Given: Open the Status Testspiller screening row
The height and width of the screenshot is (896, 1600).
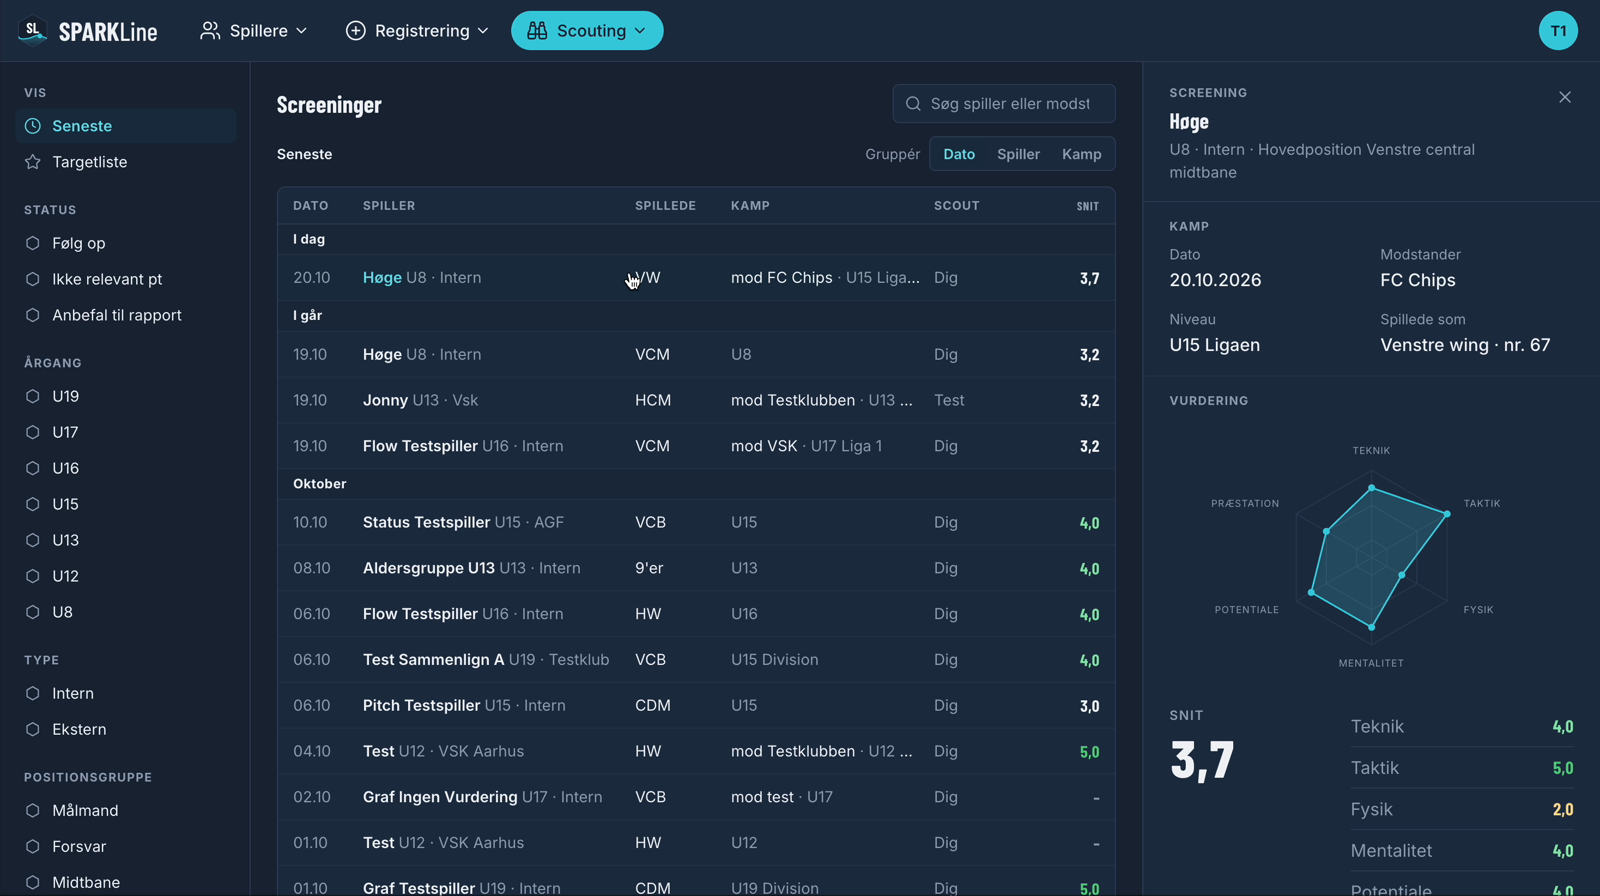Looking at the screenshot, I should pos(696,522).
